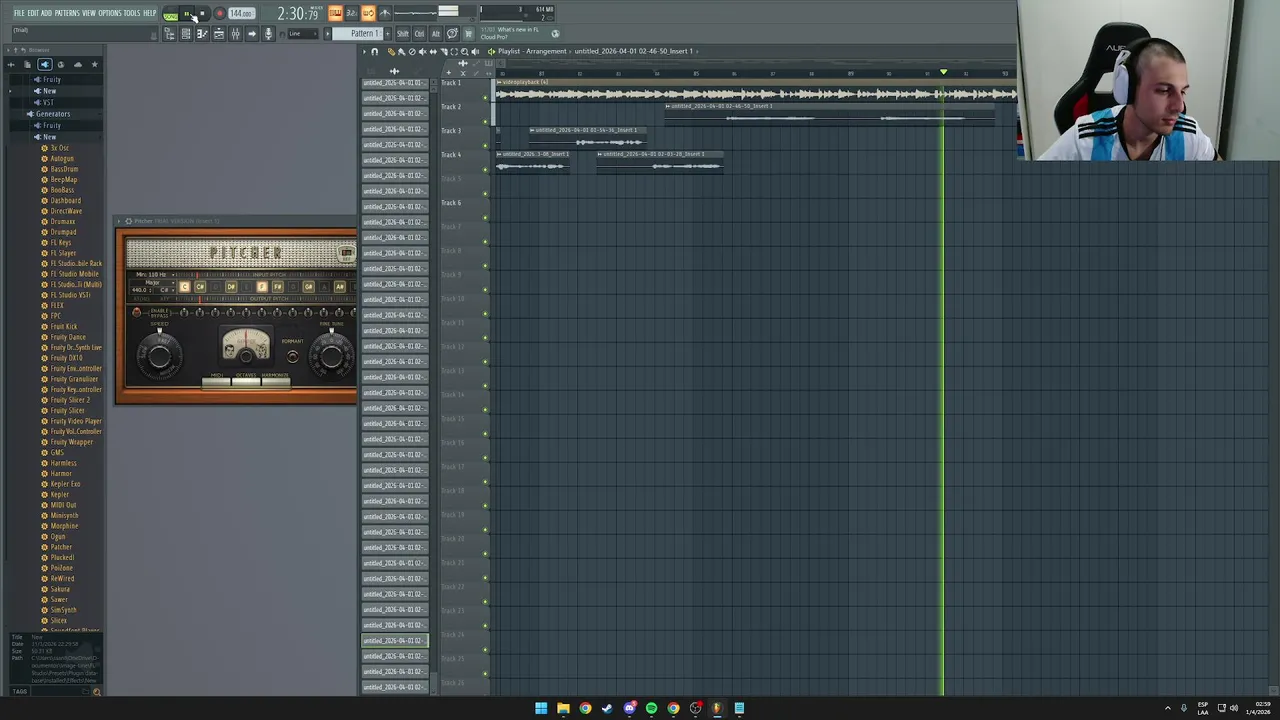
Task: Show browser starred favorites tab
Action: tap(95, 65)
